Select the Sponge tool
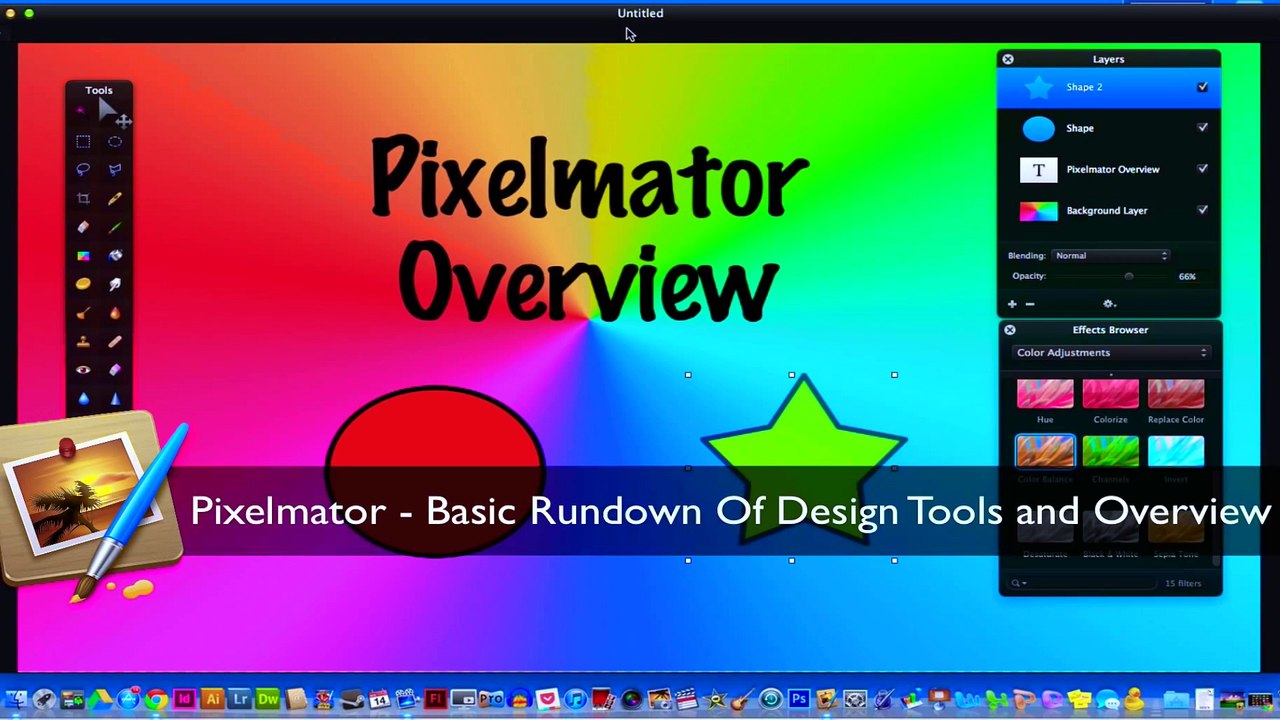 [x=83, y=284]
